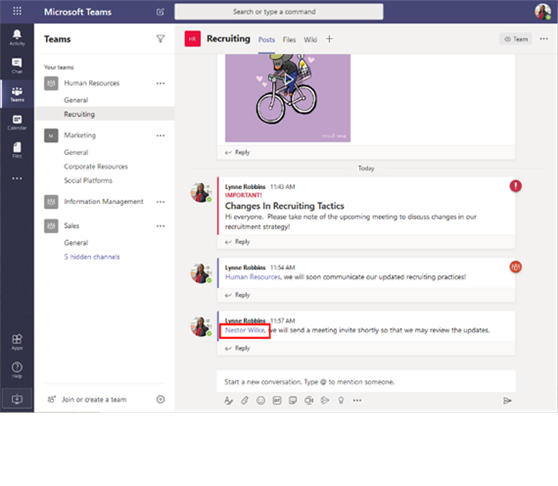The height and width of the screenshot is (486, 558).
Task: Open General channel under Marketing
Action: coord(76,152)
